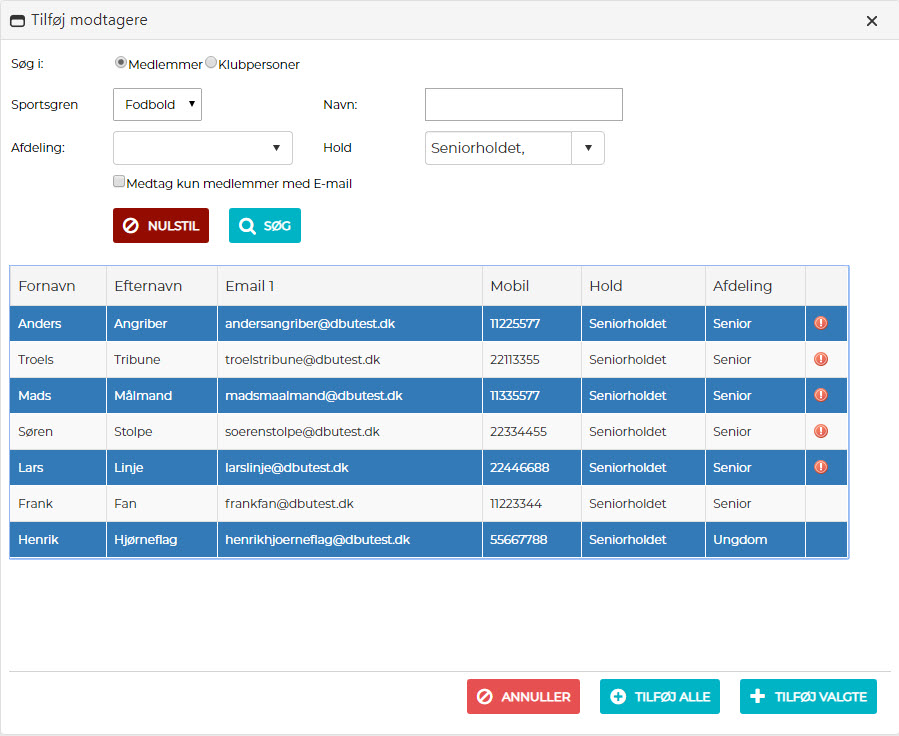Click warning icon in Anders Angriber row

tap(821, 323)
